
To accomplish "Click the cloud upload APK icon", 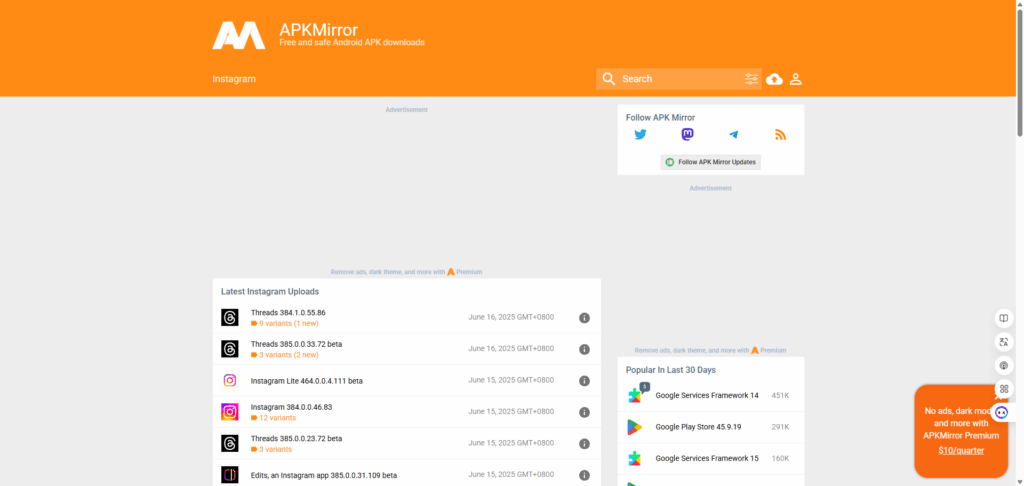I will click(x=775, y=79).
